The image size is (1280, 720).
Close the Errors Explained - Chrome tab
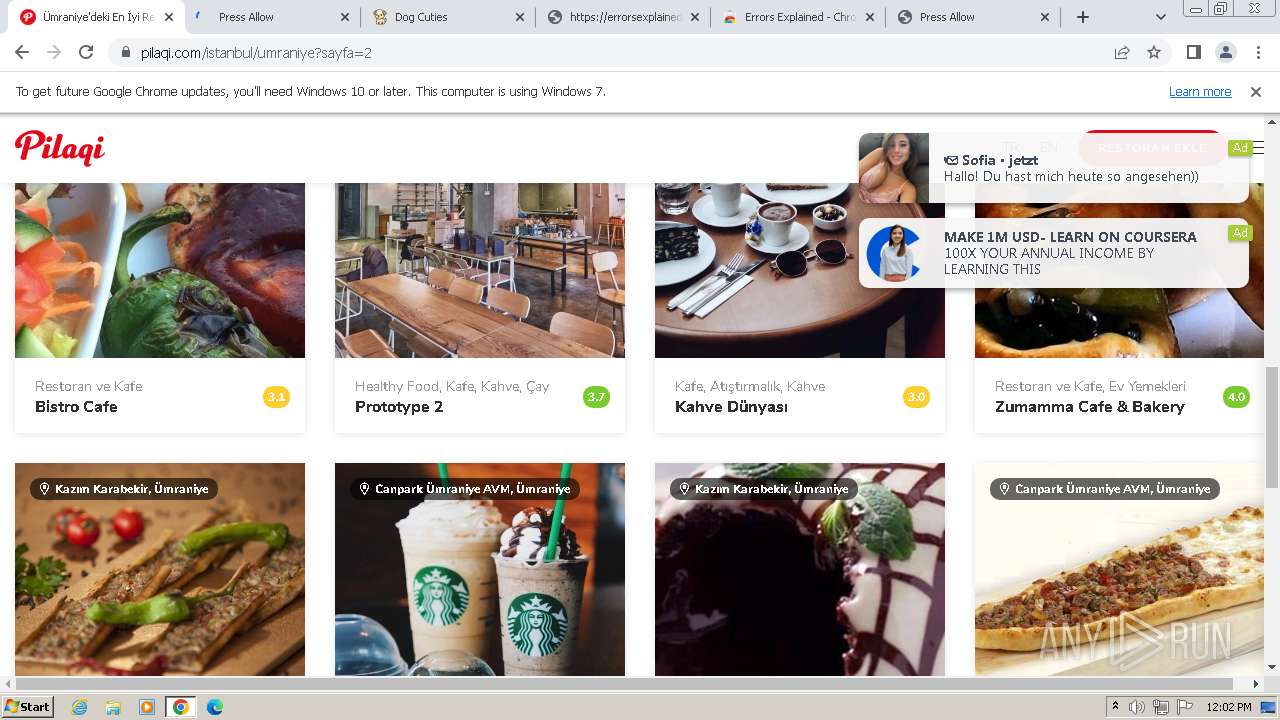point(869,17)
